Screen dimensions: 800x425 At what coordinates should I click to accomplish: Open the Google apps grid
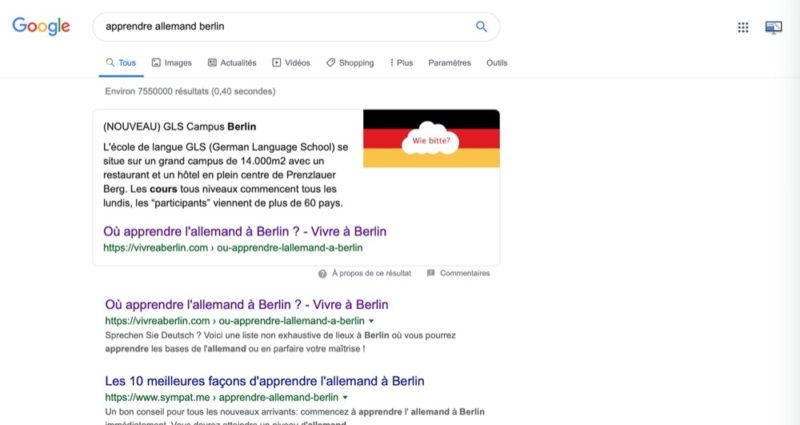click(743, 28)
